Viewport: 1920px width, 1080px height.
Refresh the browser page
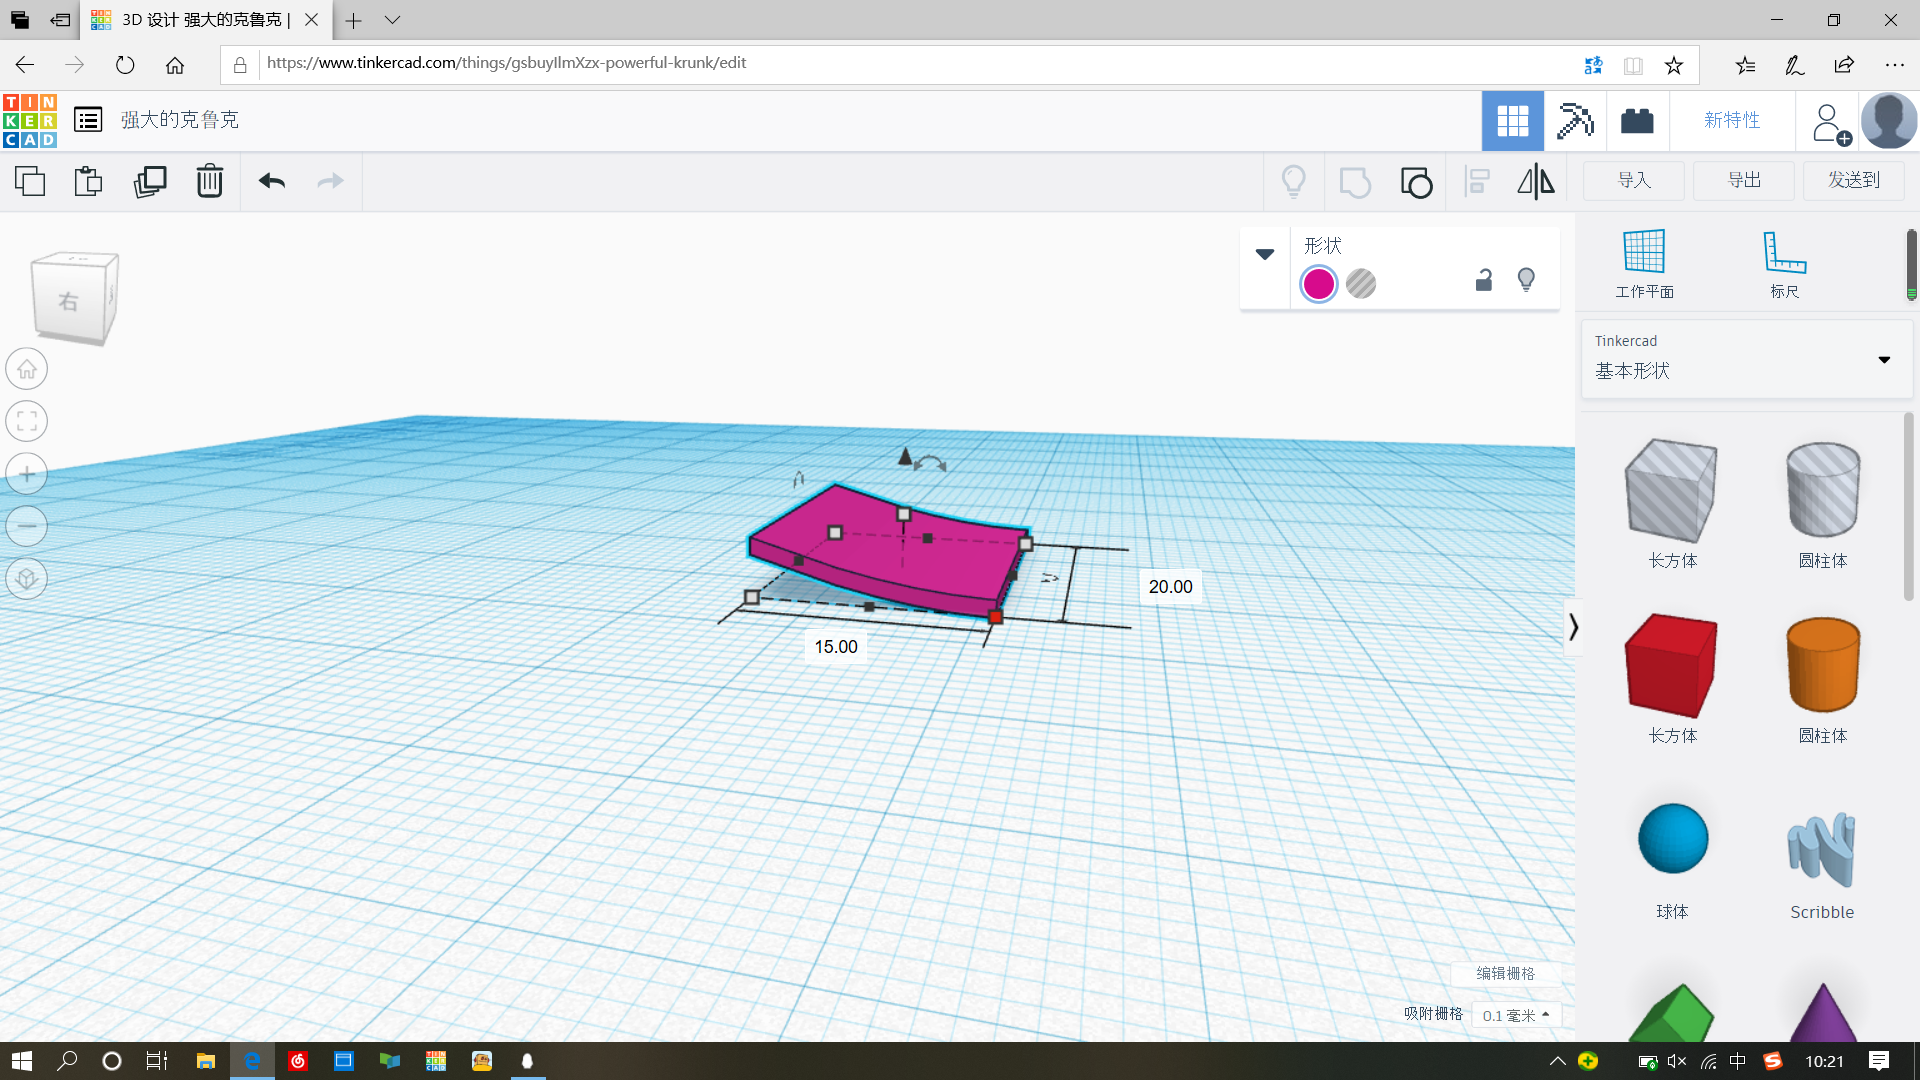tap(125, 65)
